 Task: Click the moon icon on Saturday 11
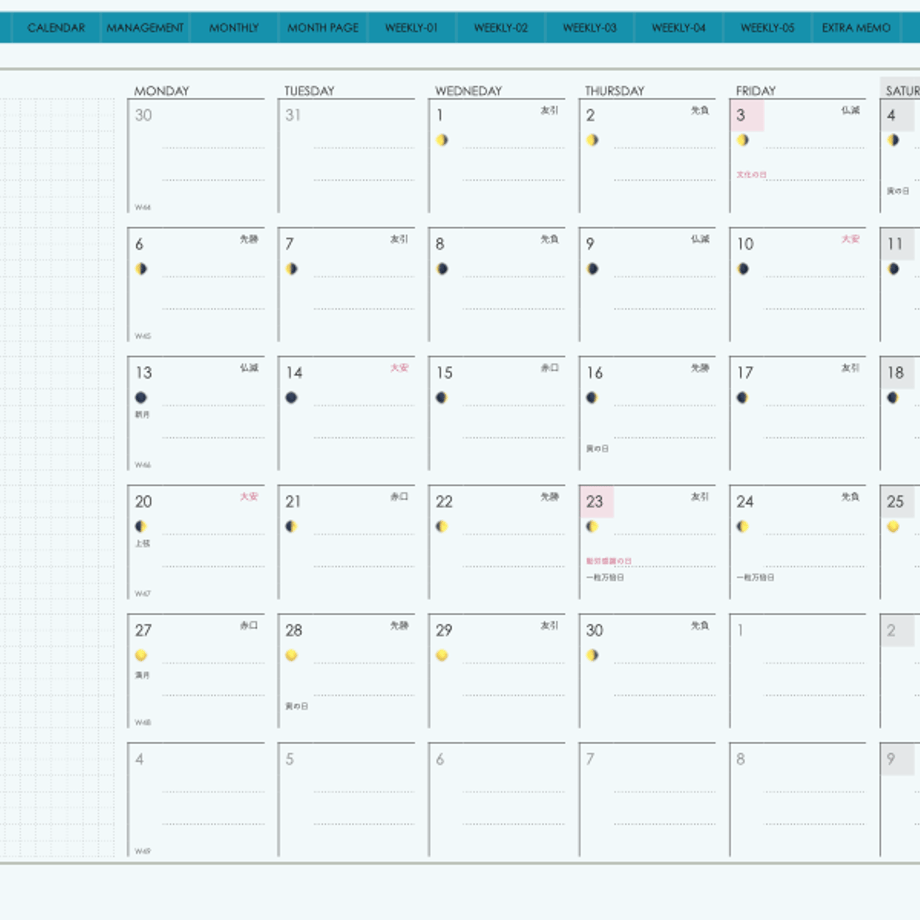(x=893, y=269)
